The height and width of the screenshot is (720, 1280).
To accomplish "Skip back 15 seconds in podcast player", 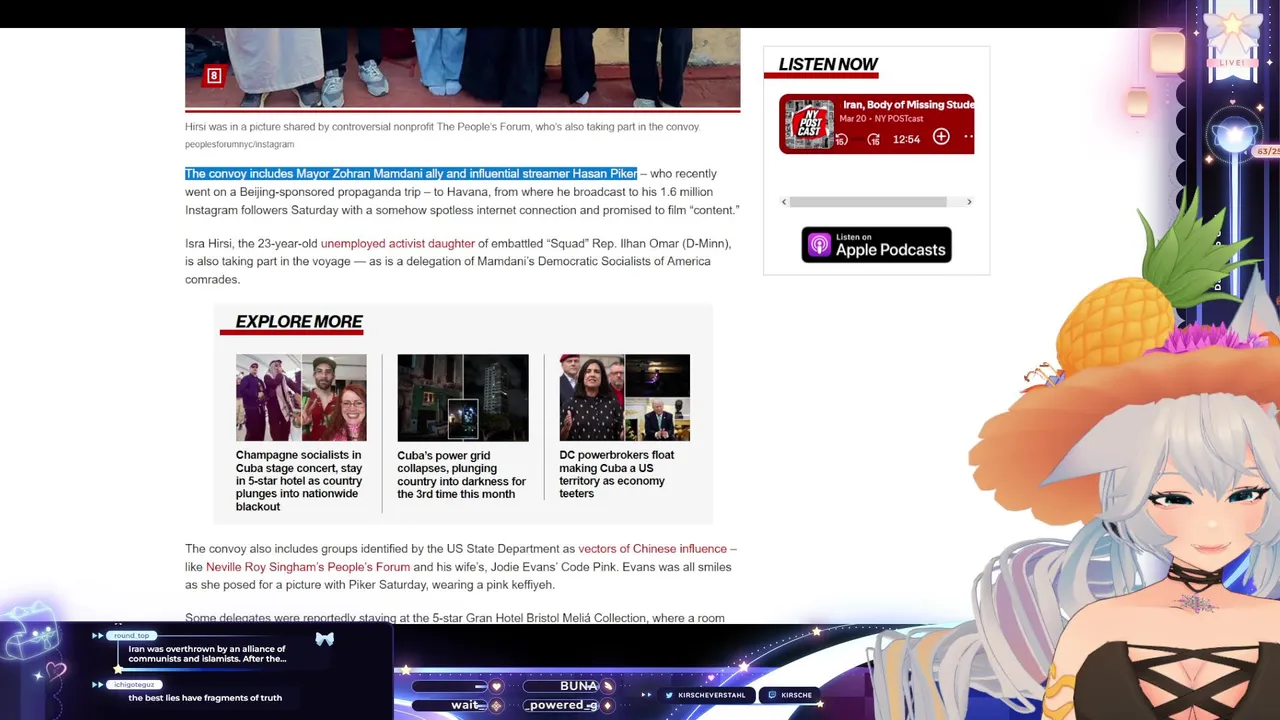I will [841, 139].
